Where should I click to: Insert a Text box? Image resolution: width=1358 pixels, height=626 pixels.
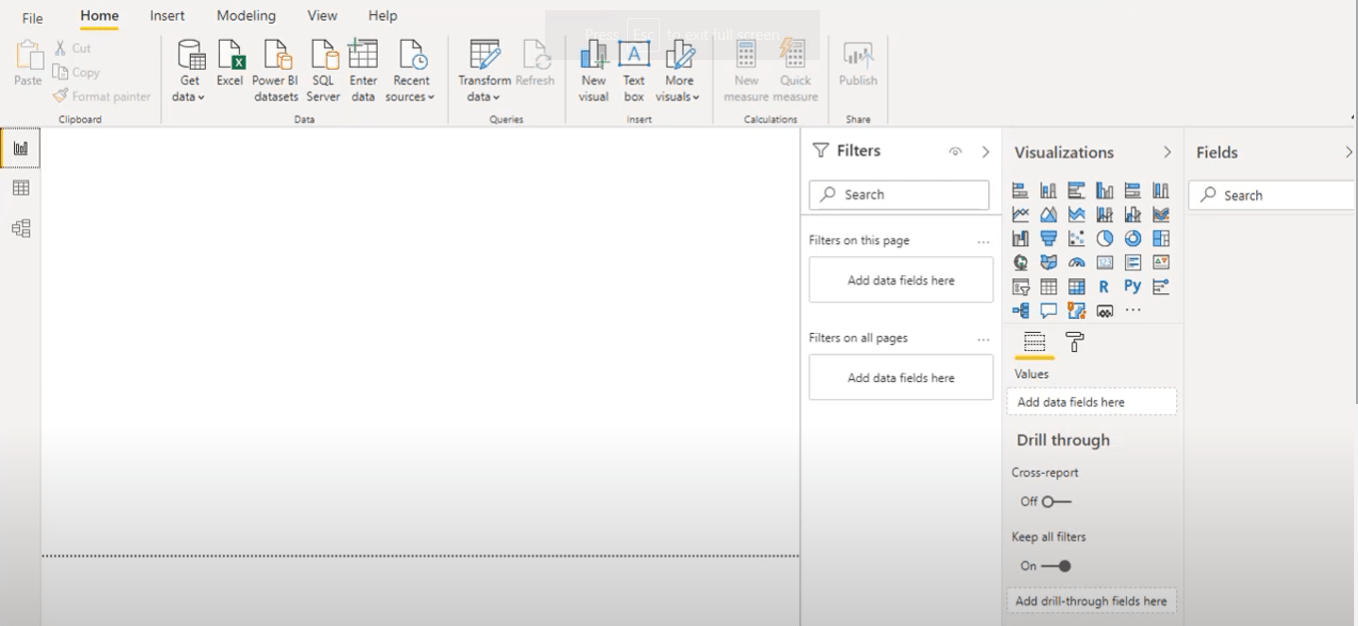(x=634, y=71)
